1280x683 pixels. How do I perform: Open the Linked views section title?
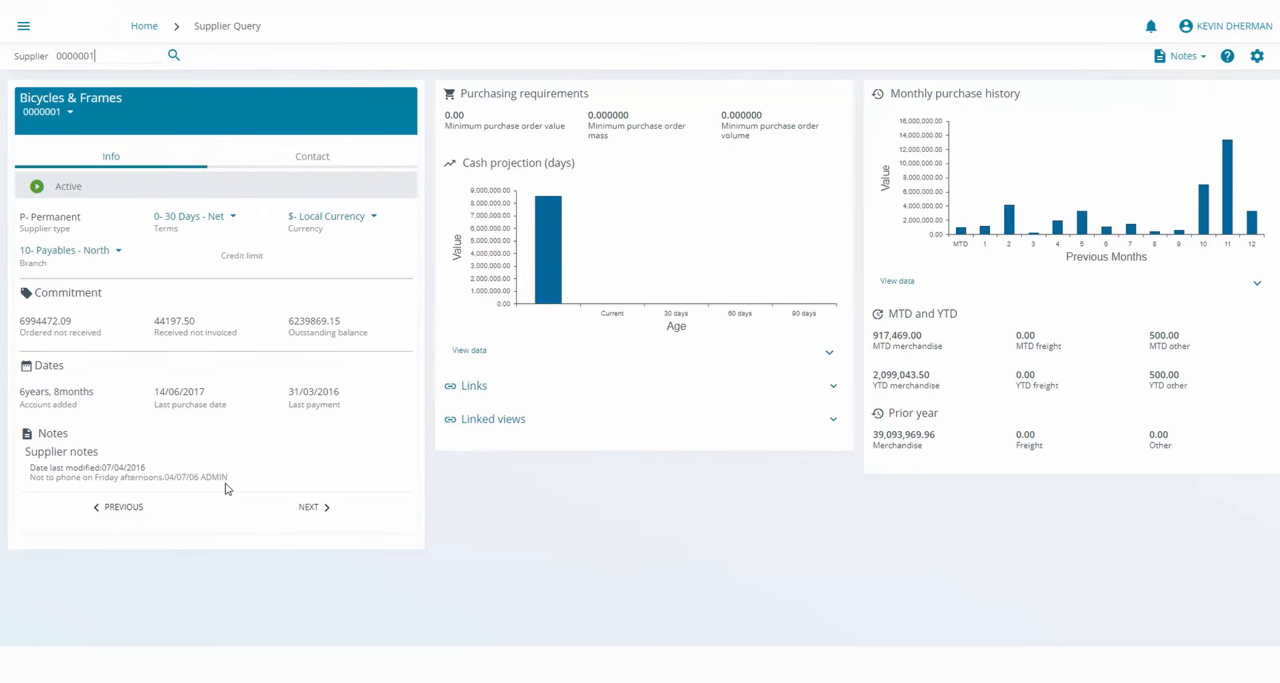click(493, 419)
